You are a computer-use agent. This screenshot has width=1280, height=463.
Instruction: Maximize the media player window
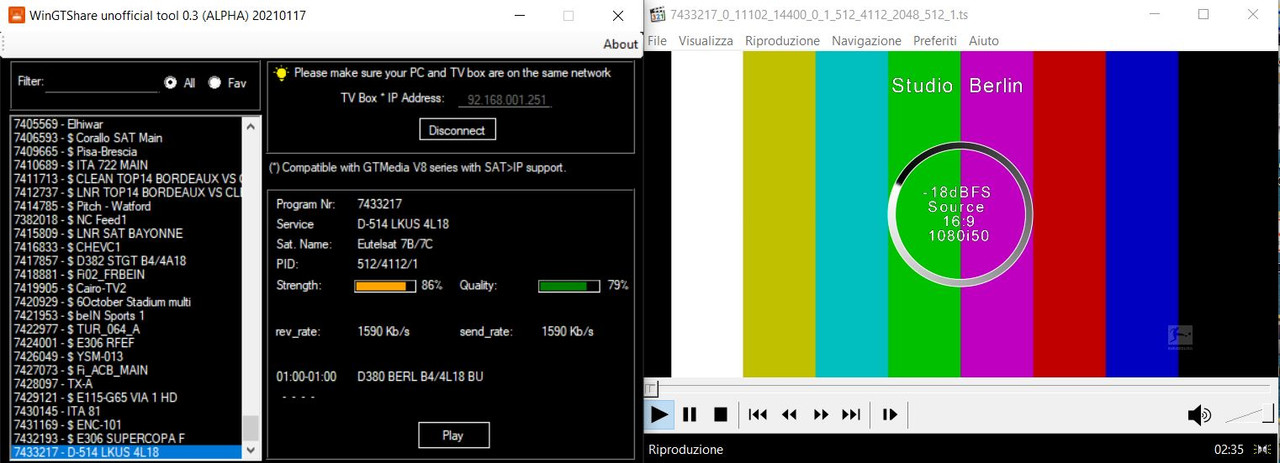point(1203,14)
